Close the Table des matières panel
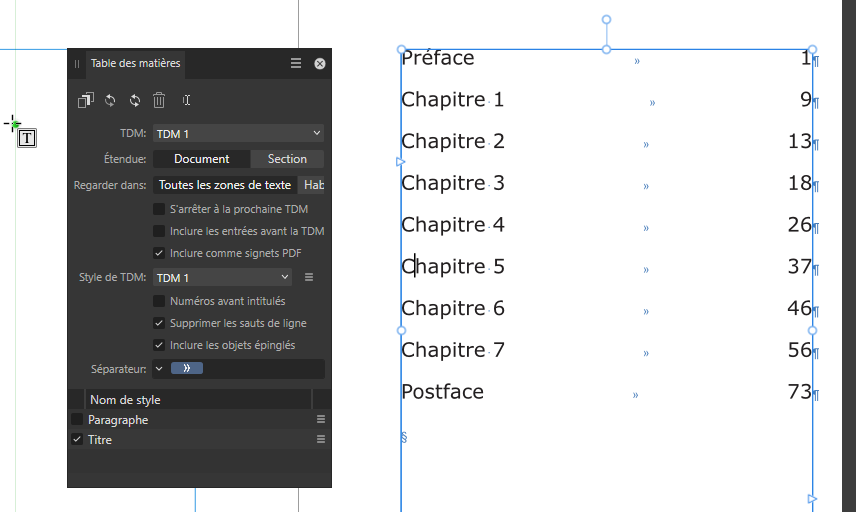 click(320, 64)
